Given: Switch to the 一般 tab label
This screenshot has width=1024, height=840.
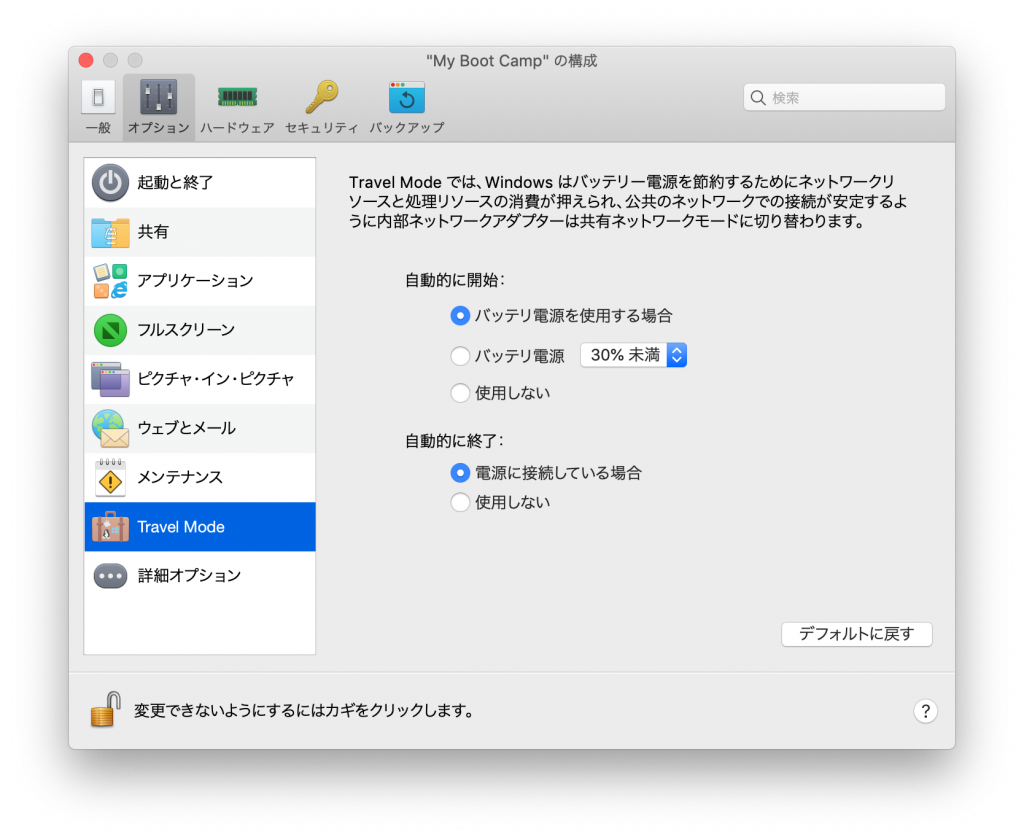Looking at the screenshot, I should tap(98, 127).
